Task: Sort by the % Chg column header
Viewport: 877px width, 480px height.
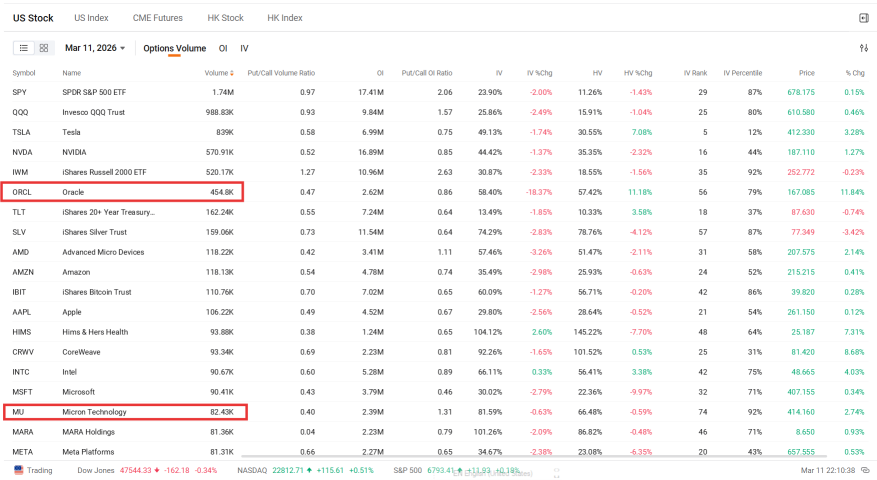Action: pyautogui.click(x=855, y=73)
